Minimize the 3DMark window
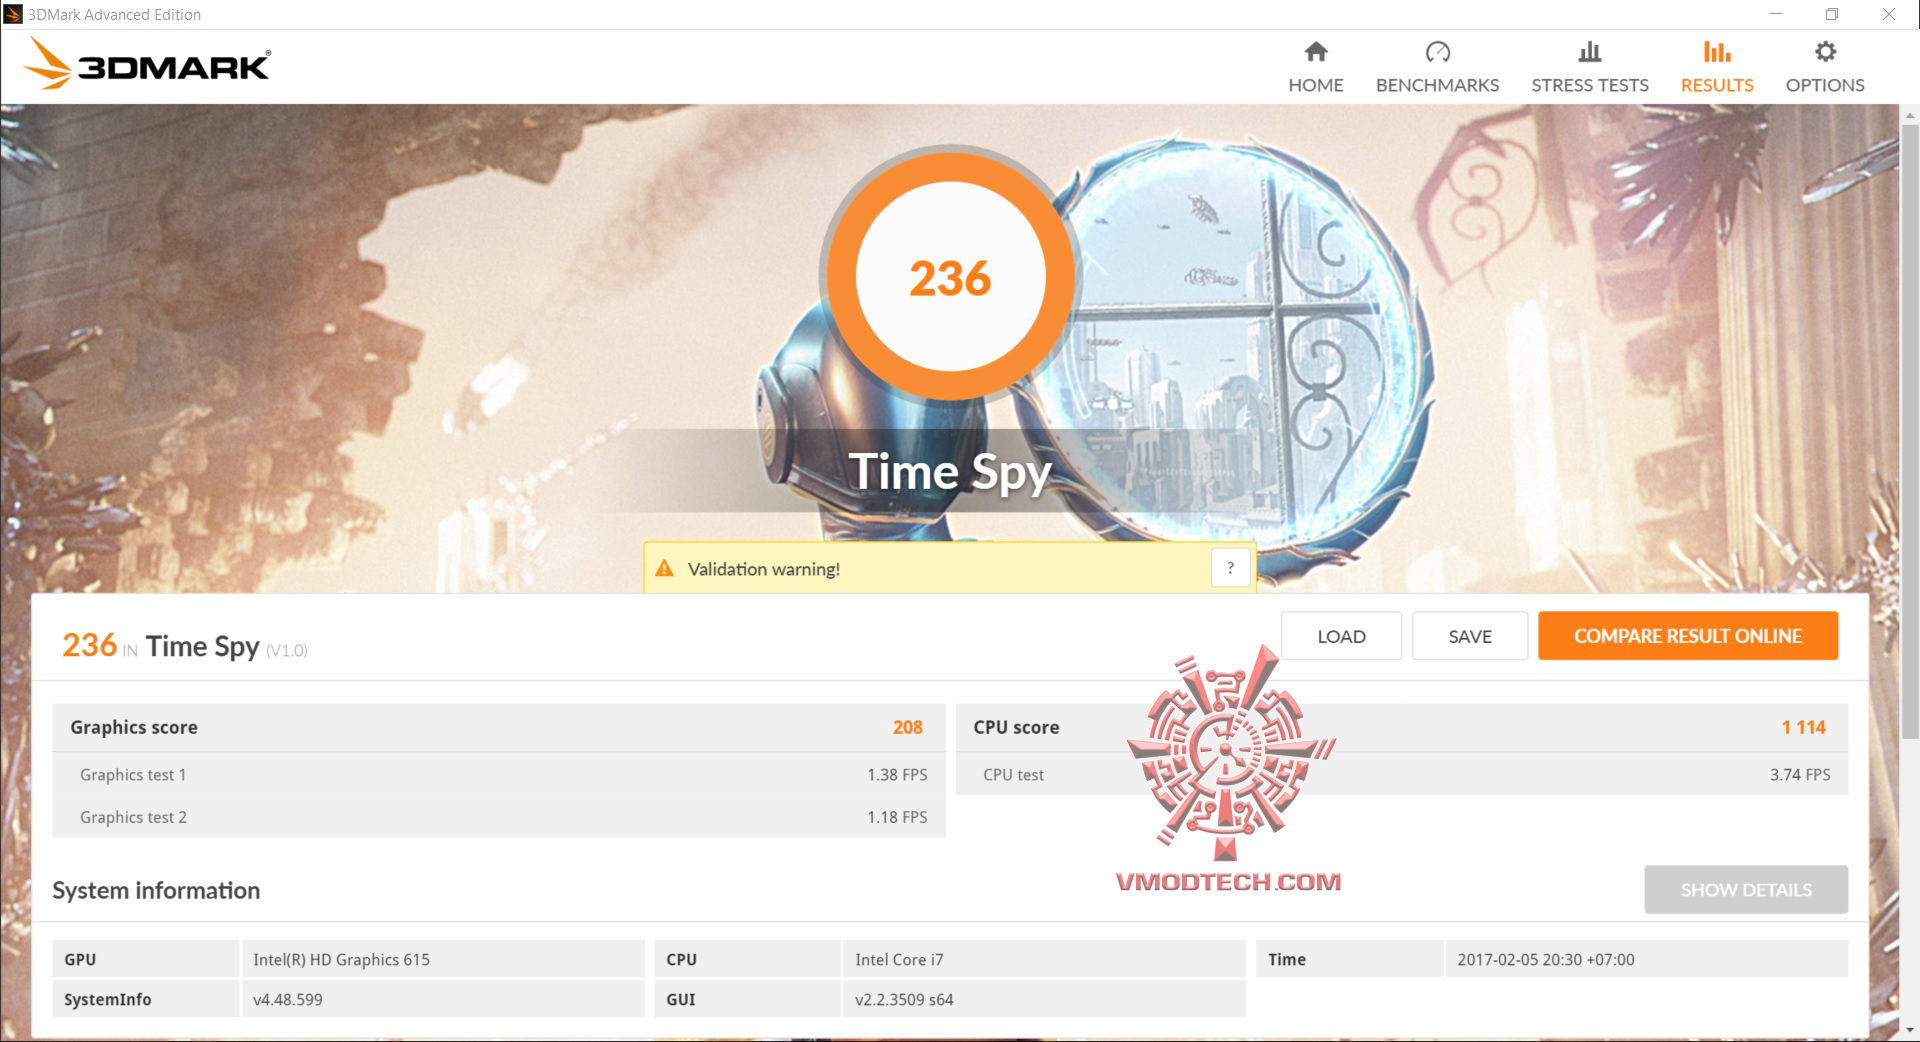The image size is (1920, 1042). [x=1776, y=14]
